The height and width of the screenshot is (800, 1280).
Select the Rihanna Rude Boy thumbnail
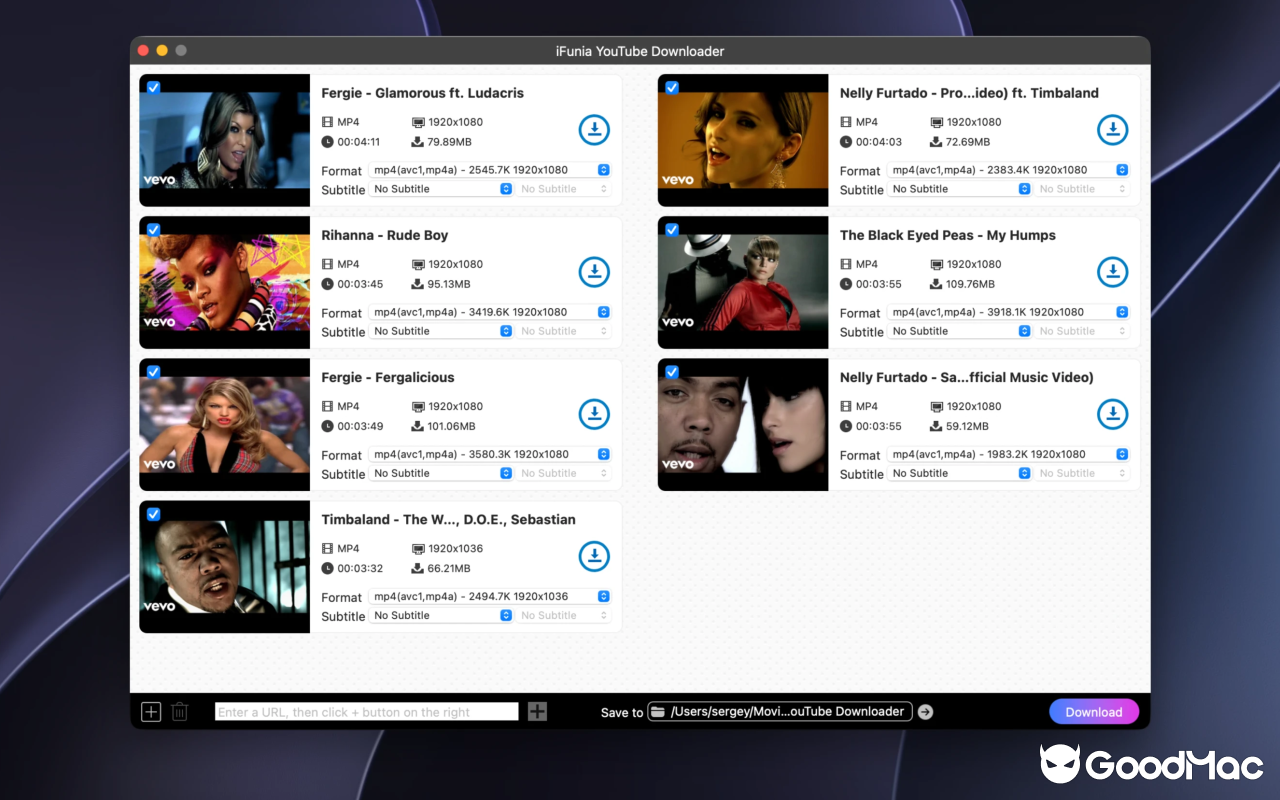pos(225,282)
